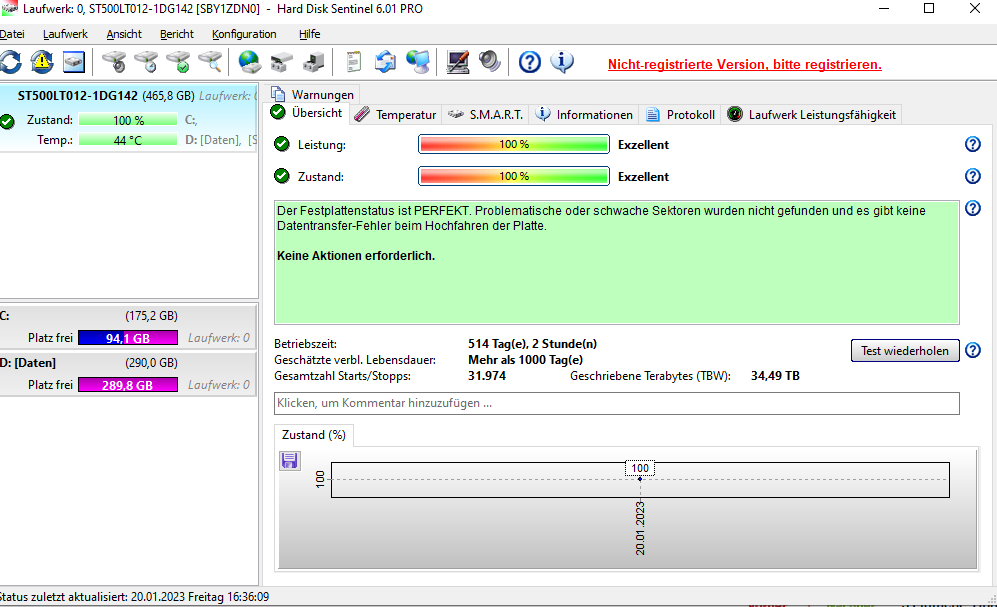Click the 31.974 starts/stops value
Image resolution: width=997 pixels, height=607 pixels.
(x=487, y=376)
